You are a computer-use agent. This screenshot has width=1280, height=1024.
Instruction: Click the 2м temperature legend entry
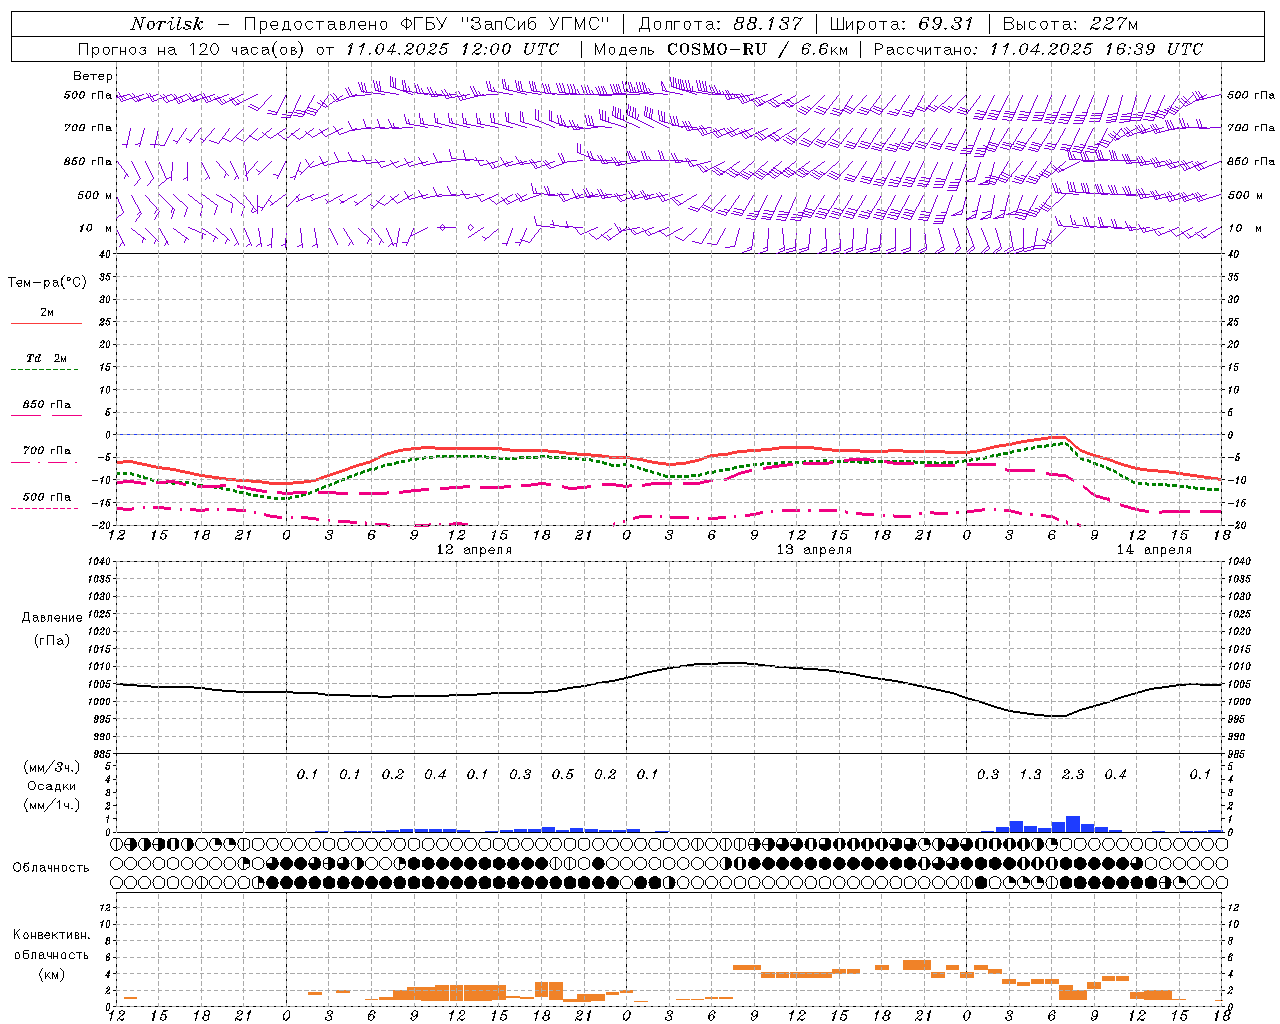tap(47, 312)
